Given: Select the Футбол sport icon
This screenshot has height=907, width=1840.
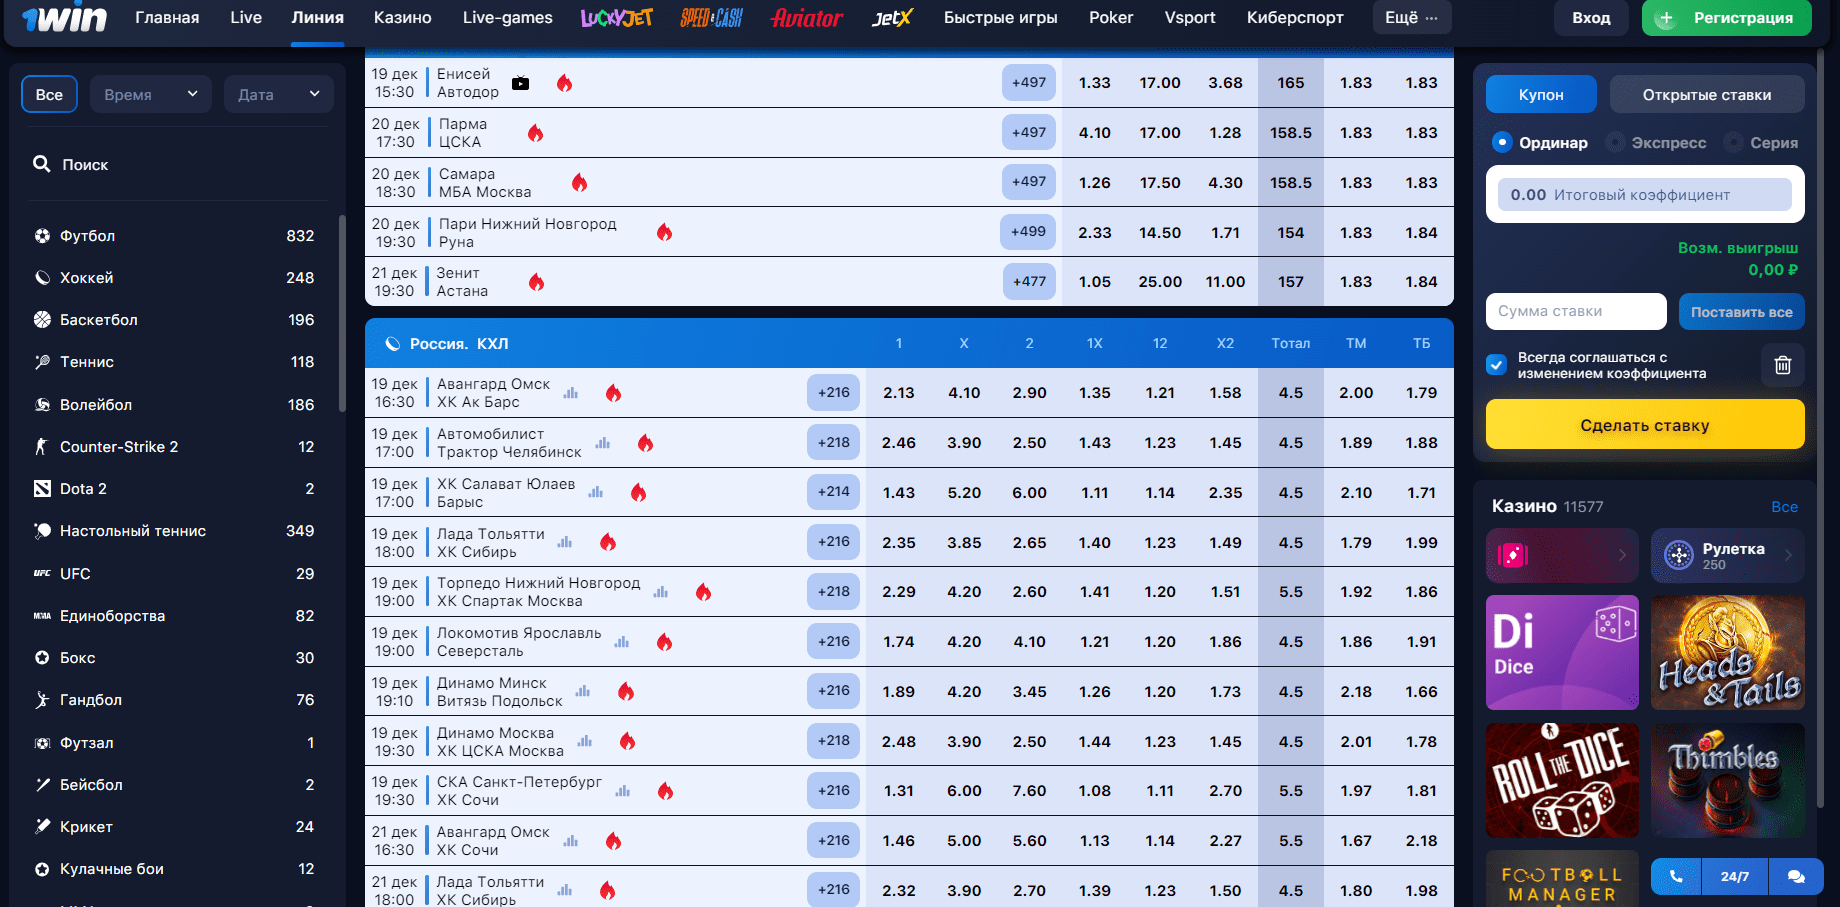Looking at the screenshot, I should click(x=42, y=236).
